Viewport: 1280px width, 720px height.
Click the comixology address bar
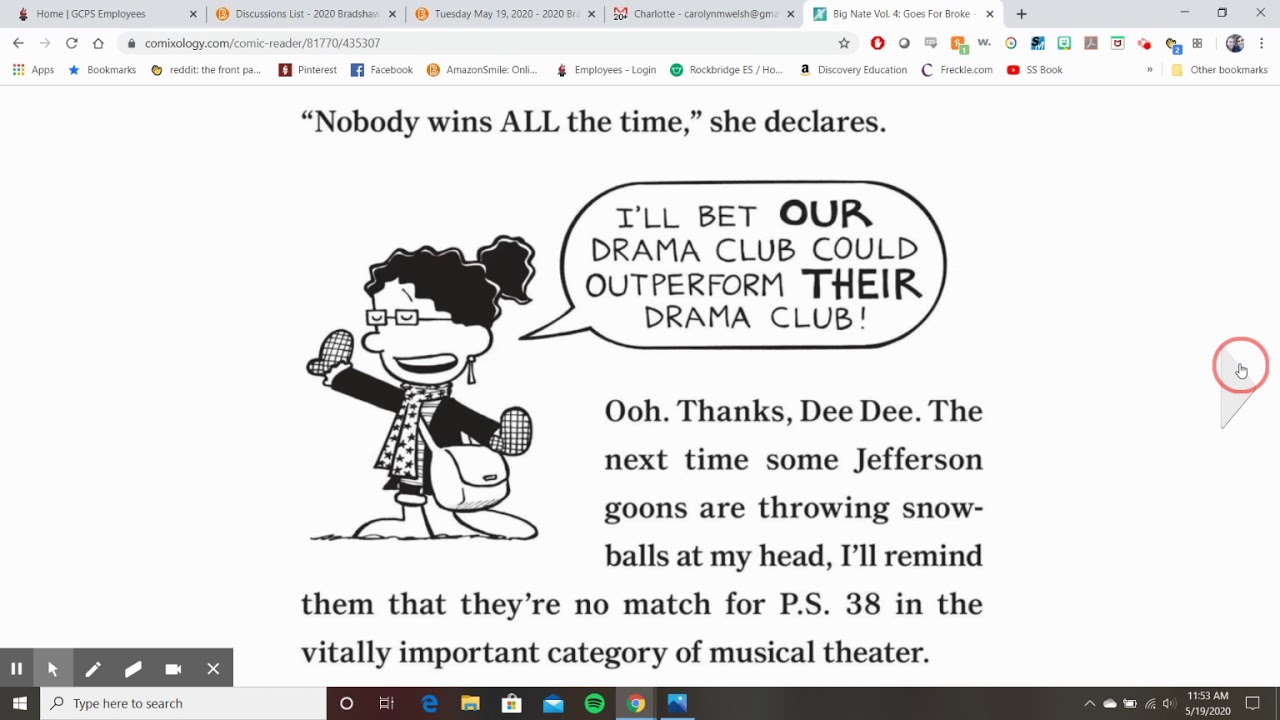point(480,43)
